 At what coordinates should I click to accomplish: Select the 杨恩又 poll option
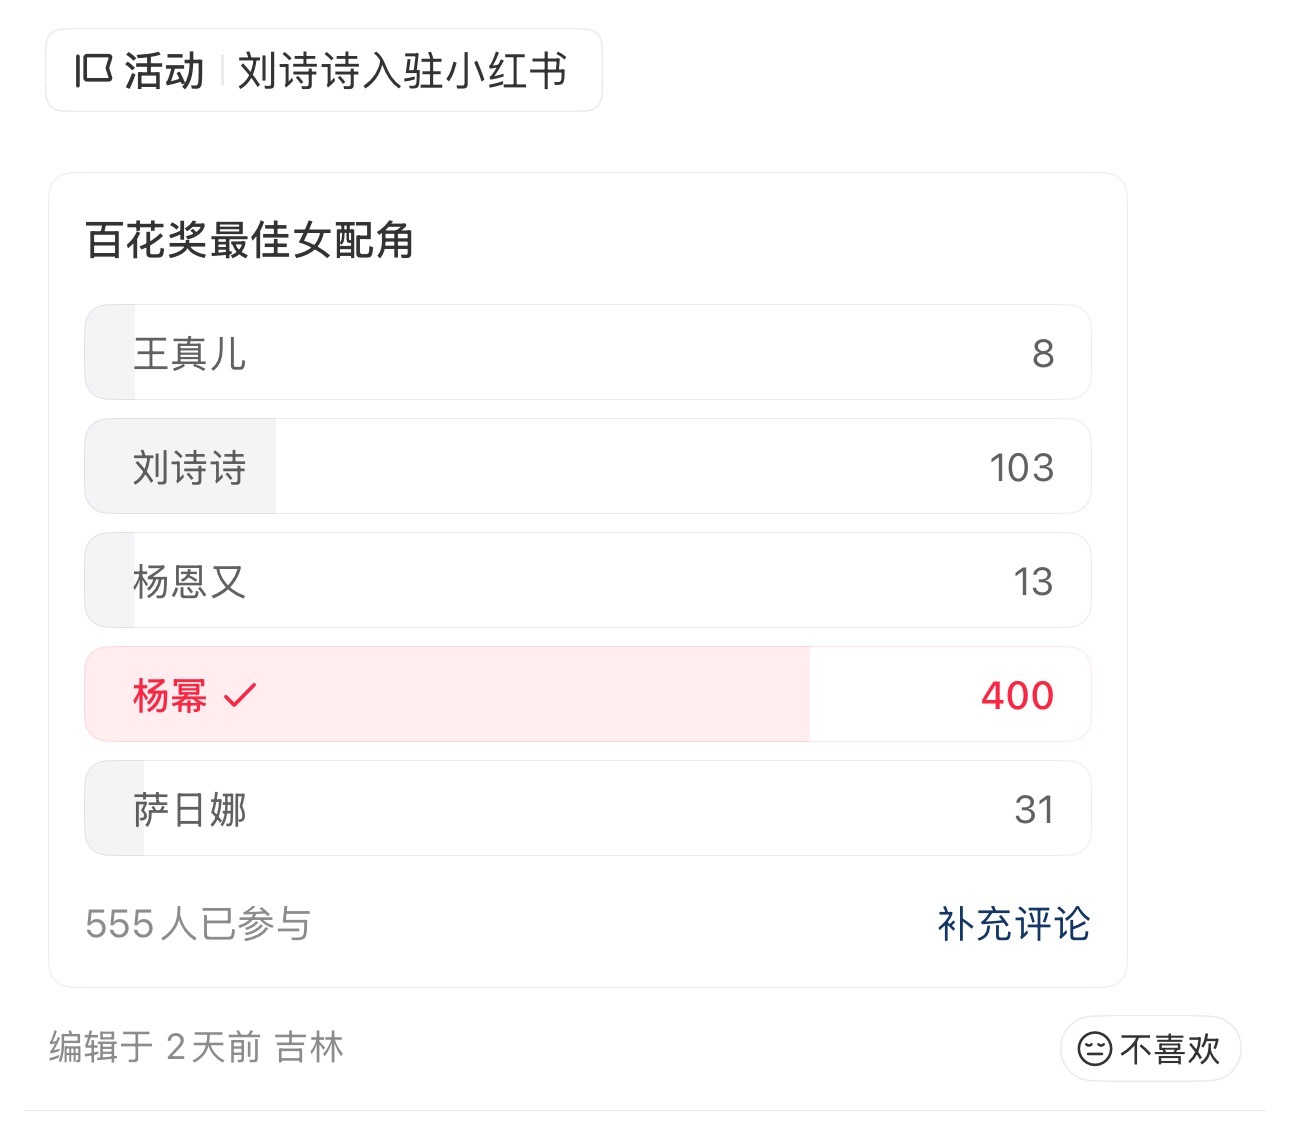pos(588,580)
